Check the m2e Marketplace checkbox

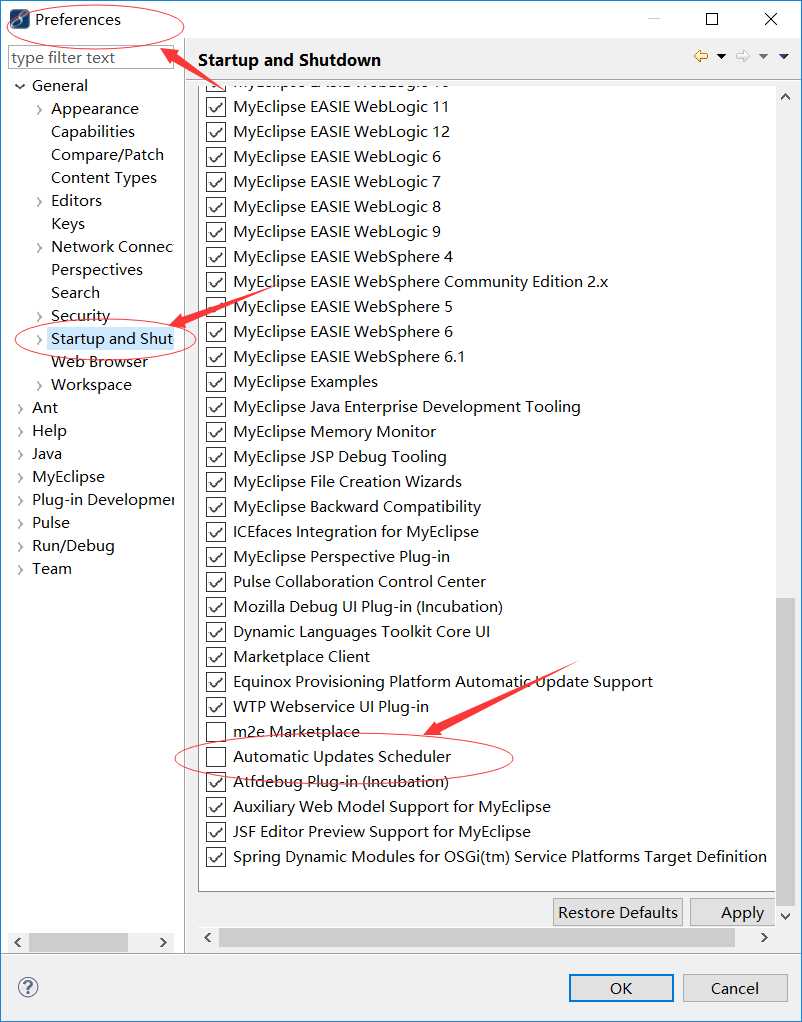pos(216,732)
